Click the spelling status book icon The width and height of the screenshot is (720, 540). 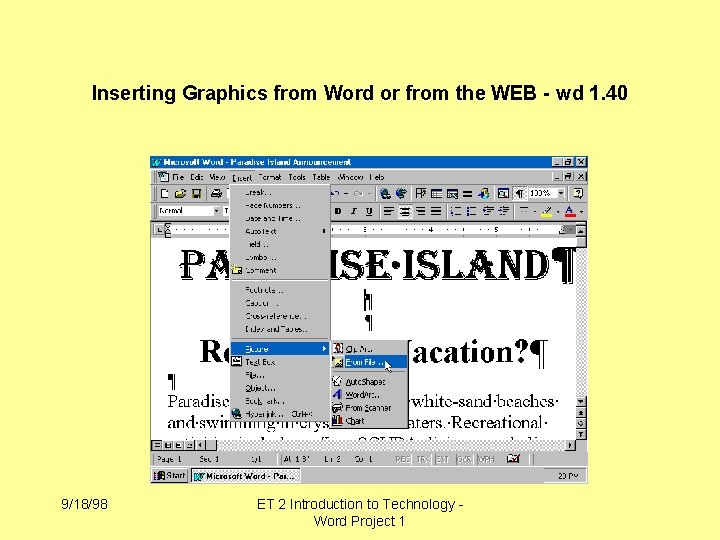[x=513, y=458]
